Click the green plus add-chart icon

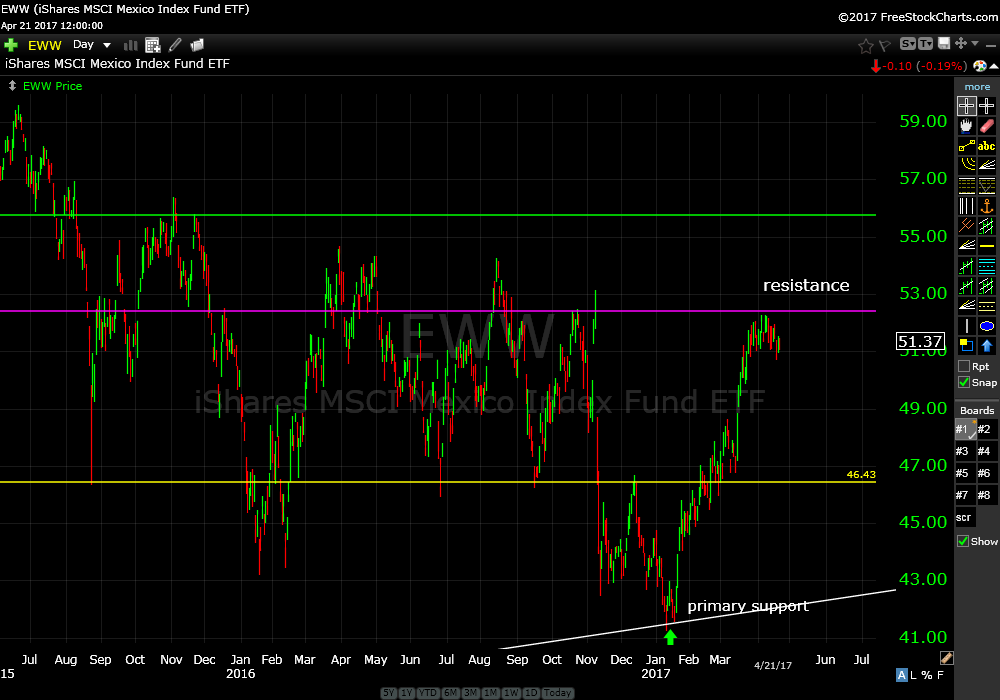(x=11, y=45)
